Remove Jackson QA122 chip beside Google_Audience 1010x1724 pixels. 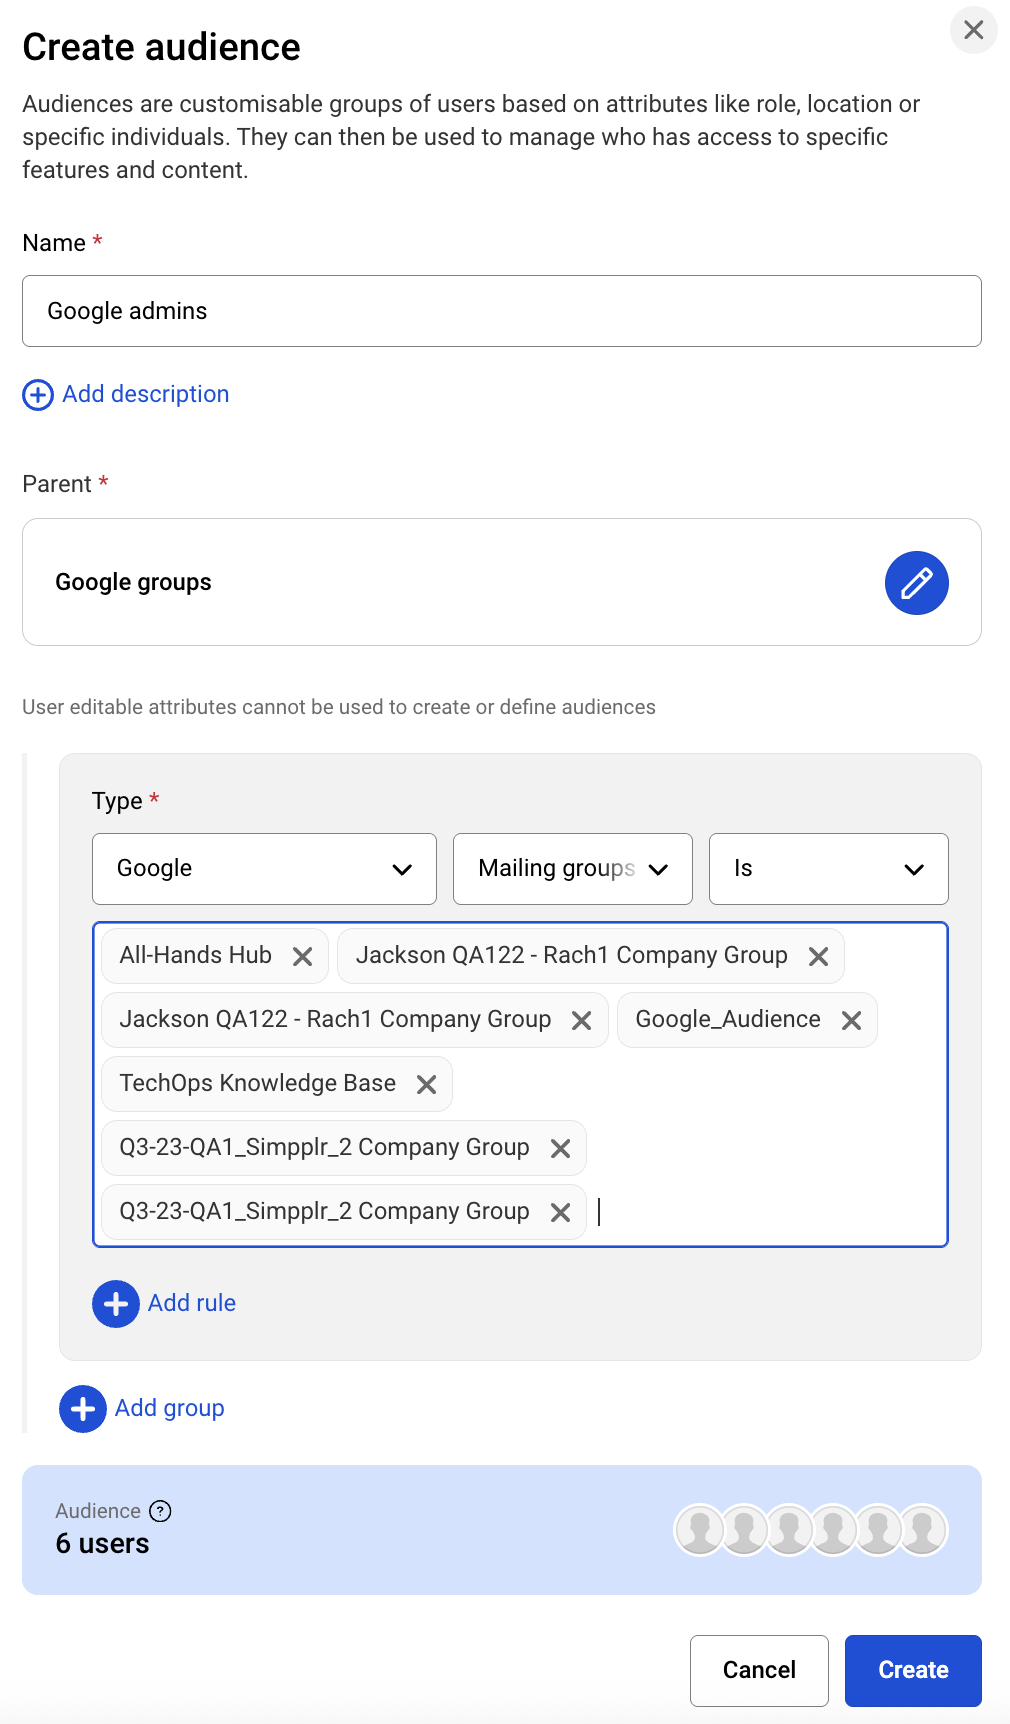point(581,1021)
